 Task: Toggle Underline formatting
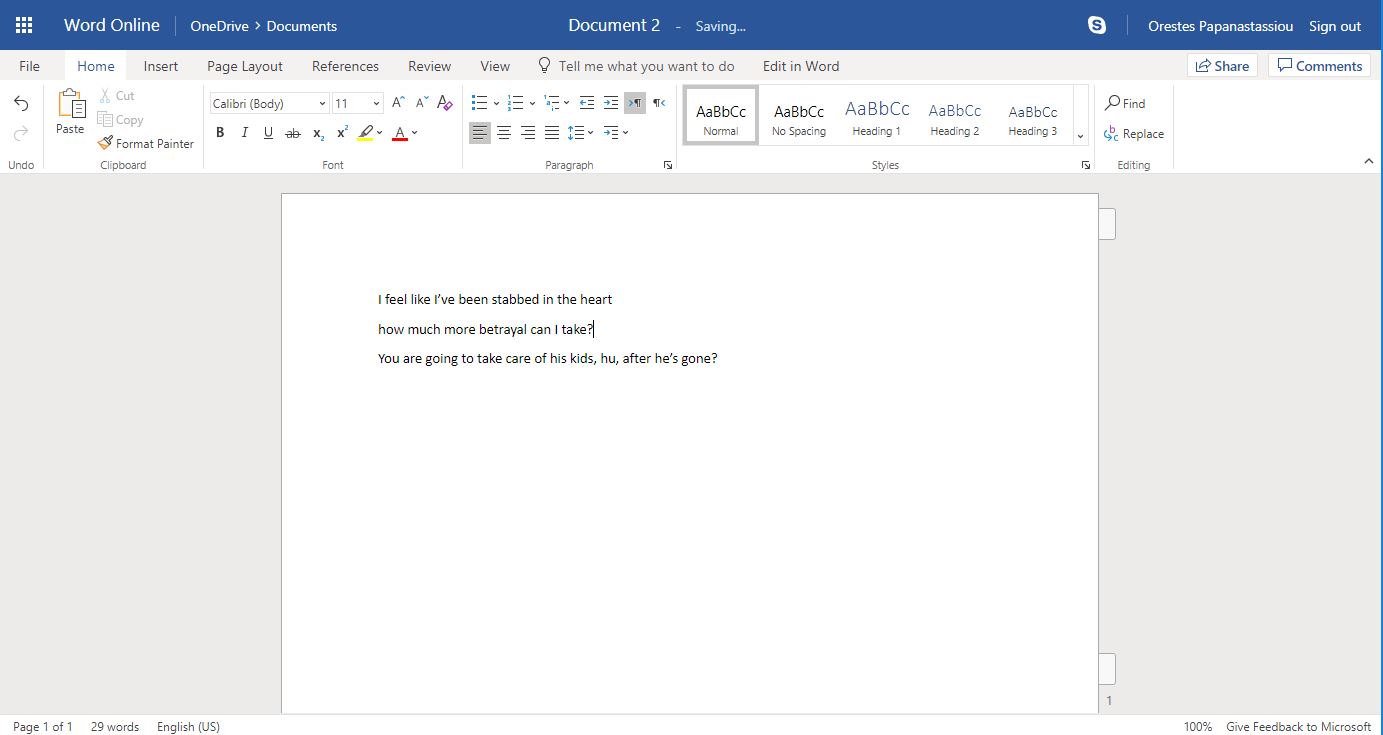[268, 133]
